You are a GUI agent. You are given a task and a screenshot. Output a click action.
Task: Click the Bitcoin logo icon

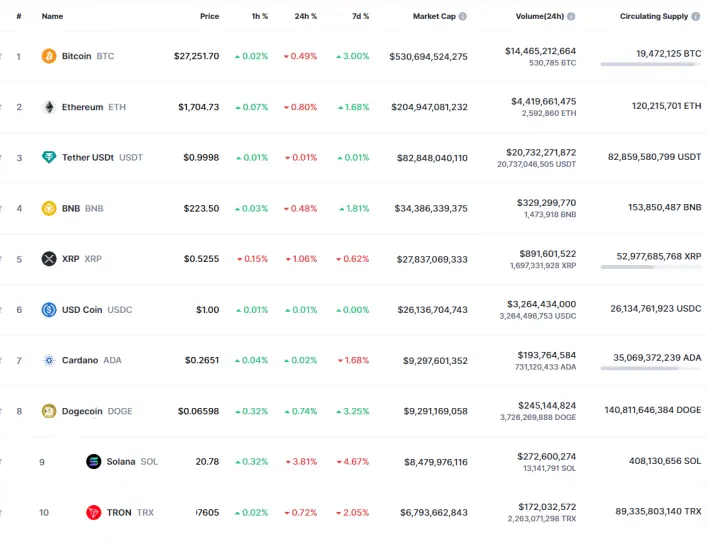49,56
